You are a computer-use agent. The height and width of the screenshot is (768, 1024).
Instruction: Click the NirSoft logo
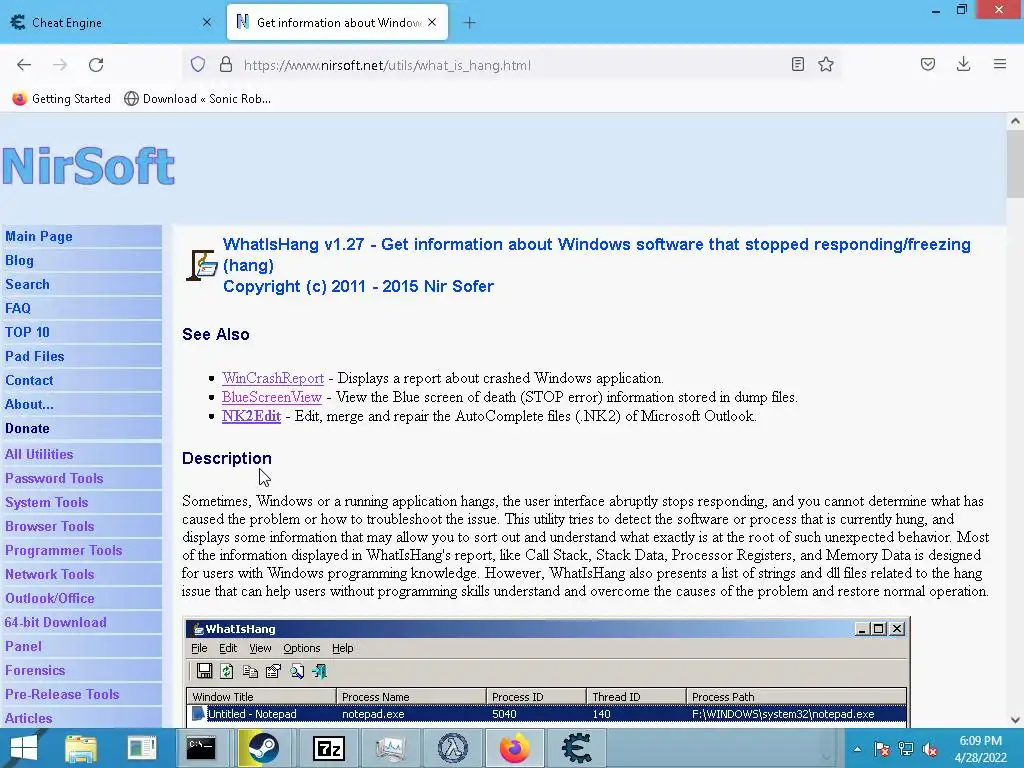click(x=88, y=166)
